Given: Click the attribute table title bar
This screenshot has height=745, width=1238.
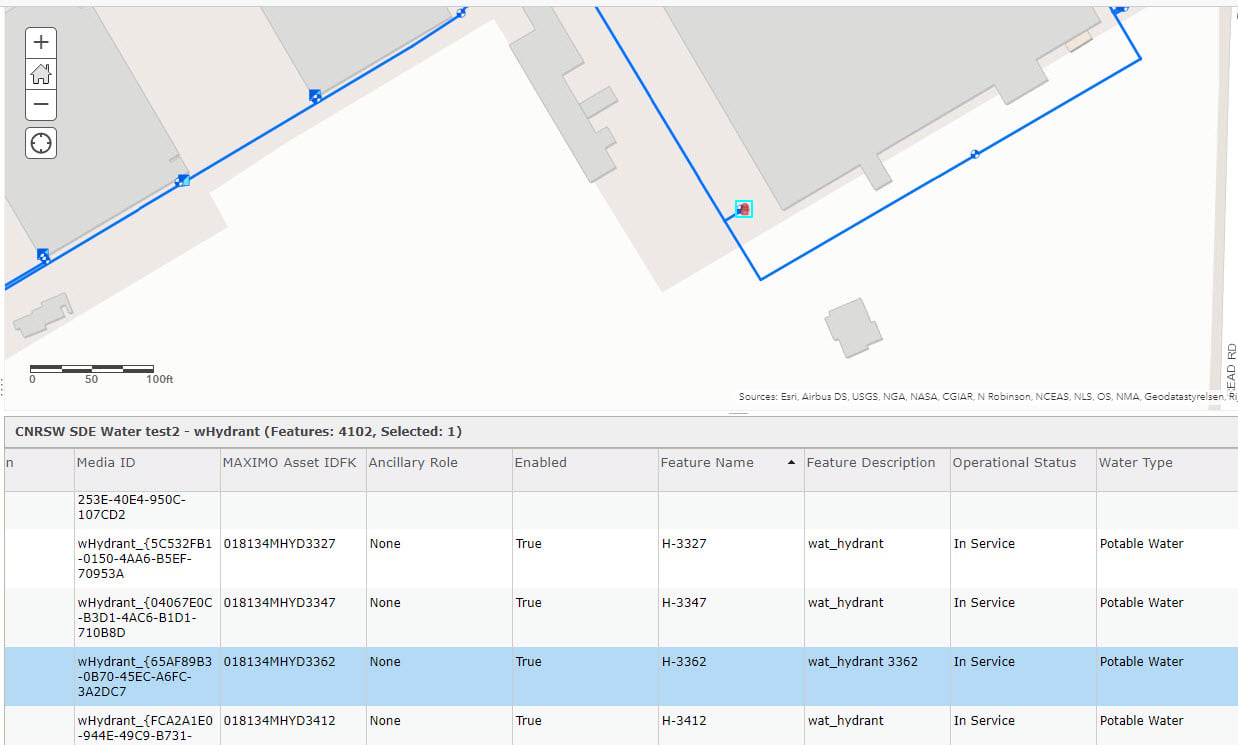Looking at the screenshot, I should pos(621,432).
